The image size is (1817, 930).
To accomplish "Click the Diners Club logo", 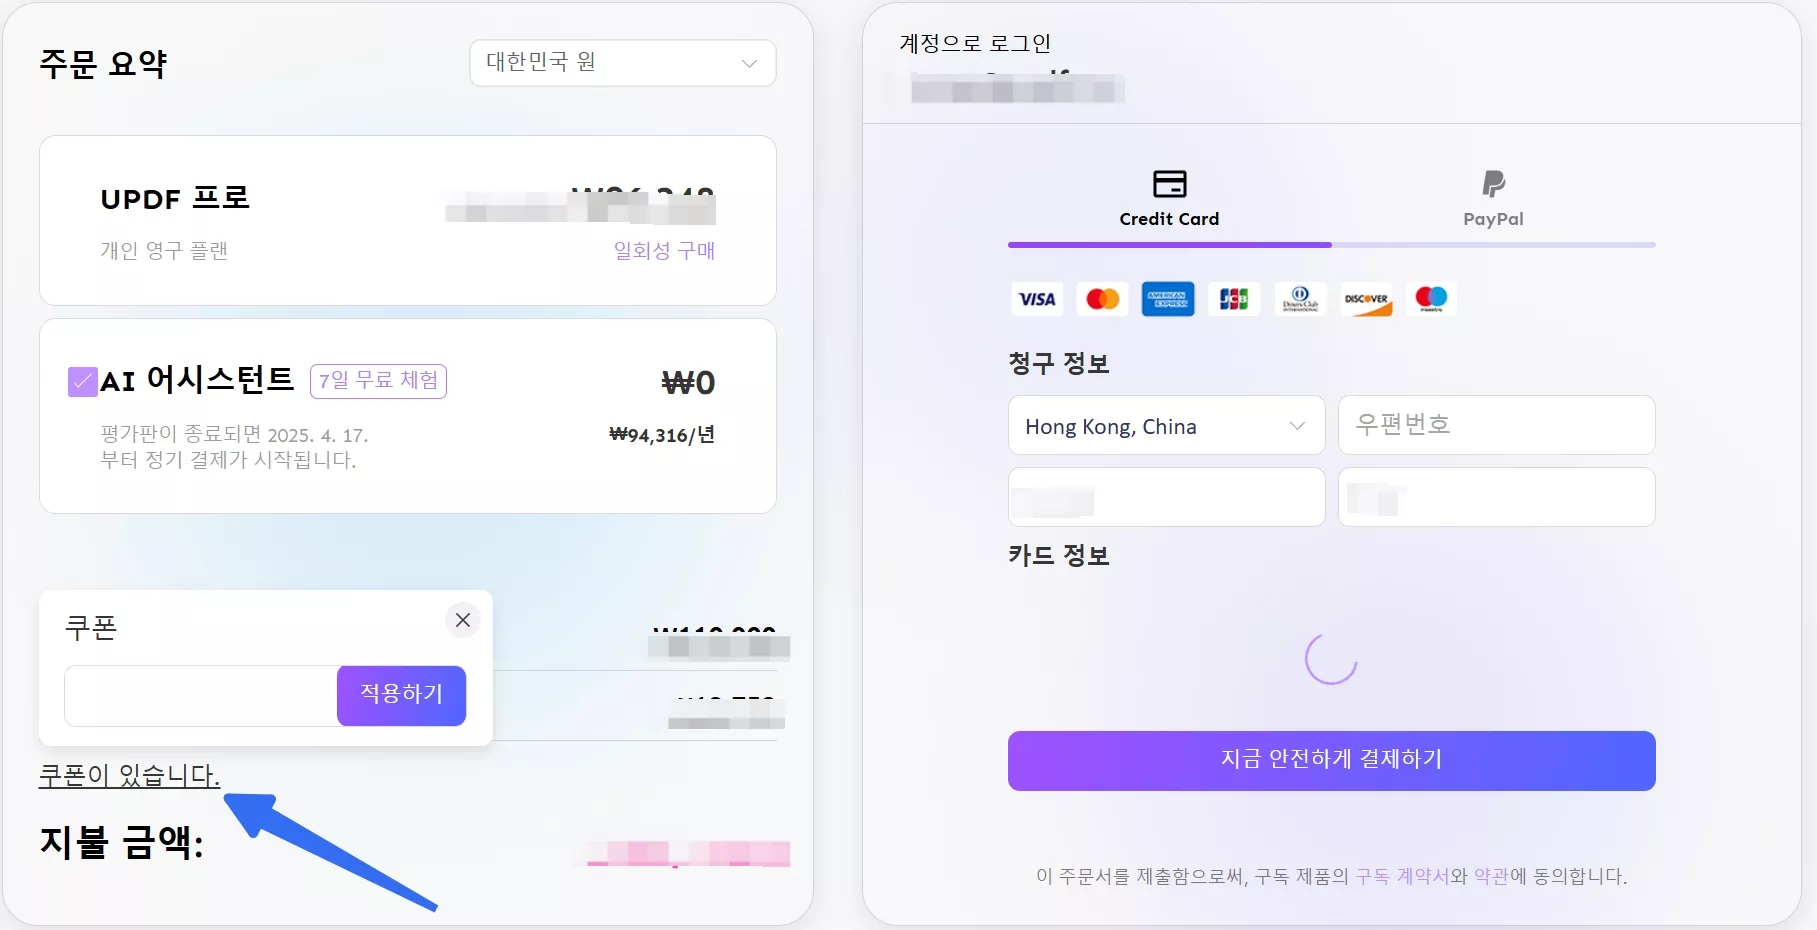I will (x=1300, y=299).
